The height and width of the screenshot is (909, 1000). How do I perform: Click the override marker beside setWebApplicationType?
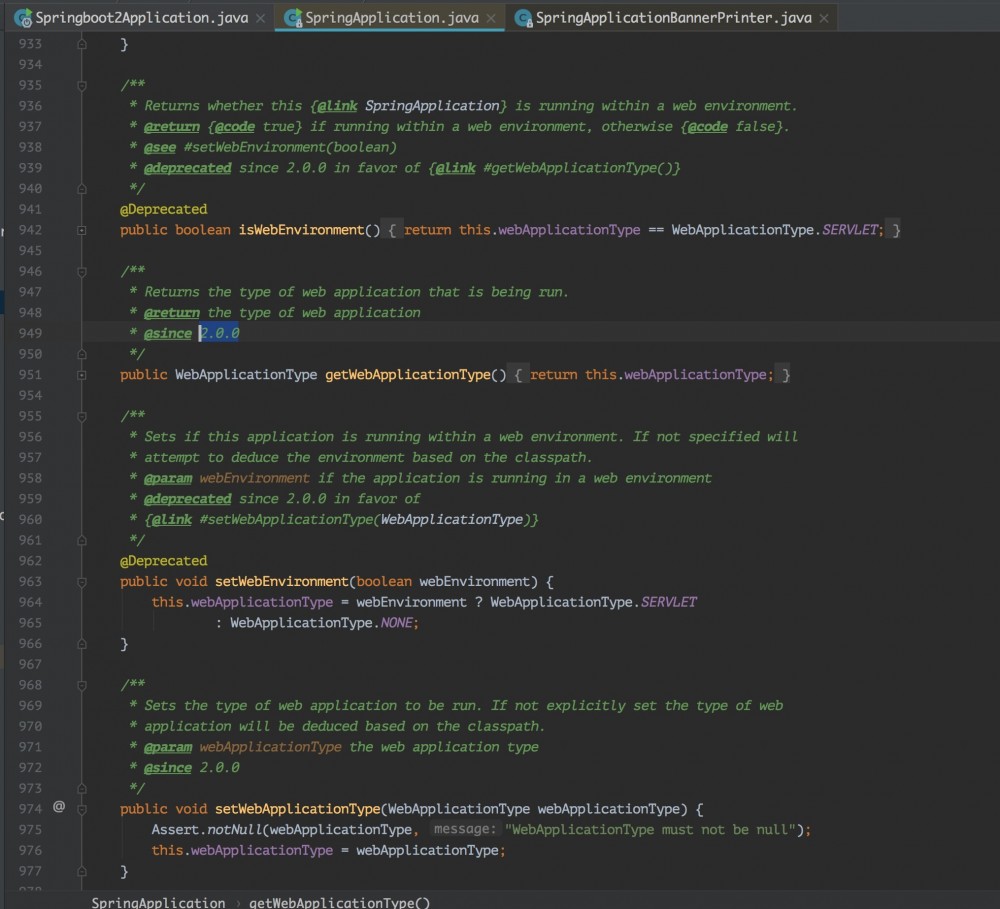coord(57,806)
